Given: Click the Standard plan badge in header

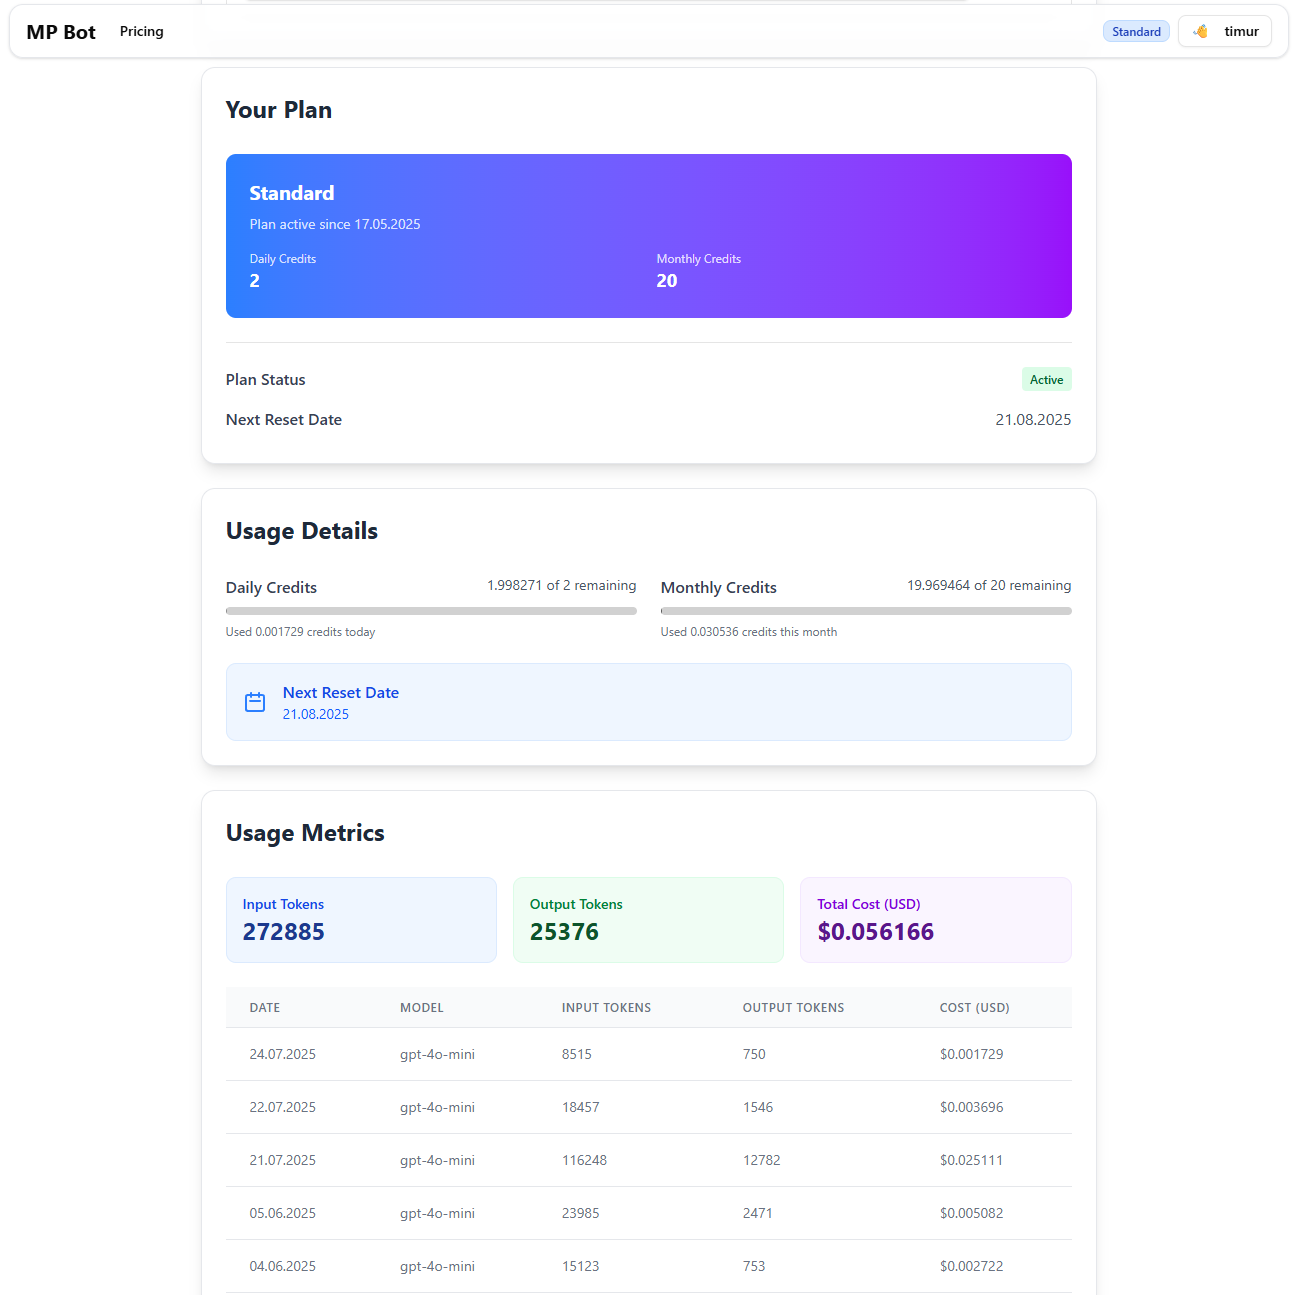Looking at the screenshot, I should [1136, 32].
